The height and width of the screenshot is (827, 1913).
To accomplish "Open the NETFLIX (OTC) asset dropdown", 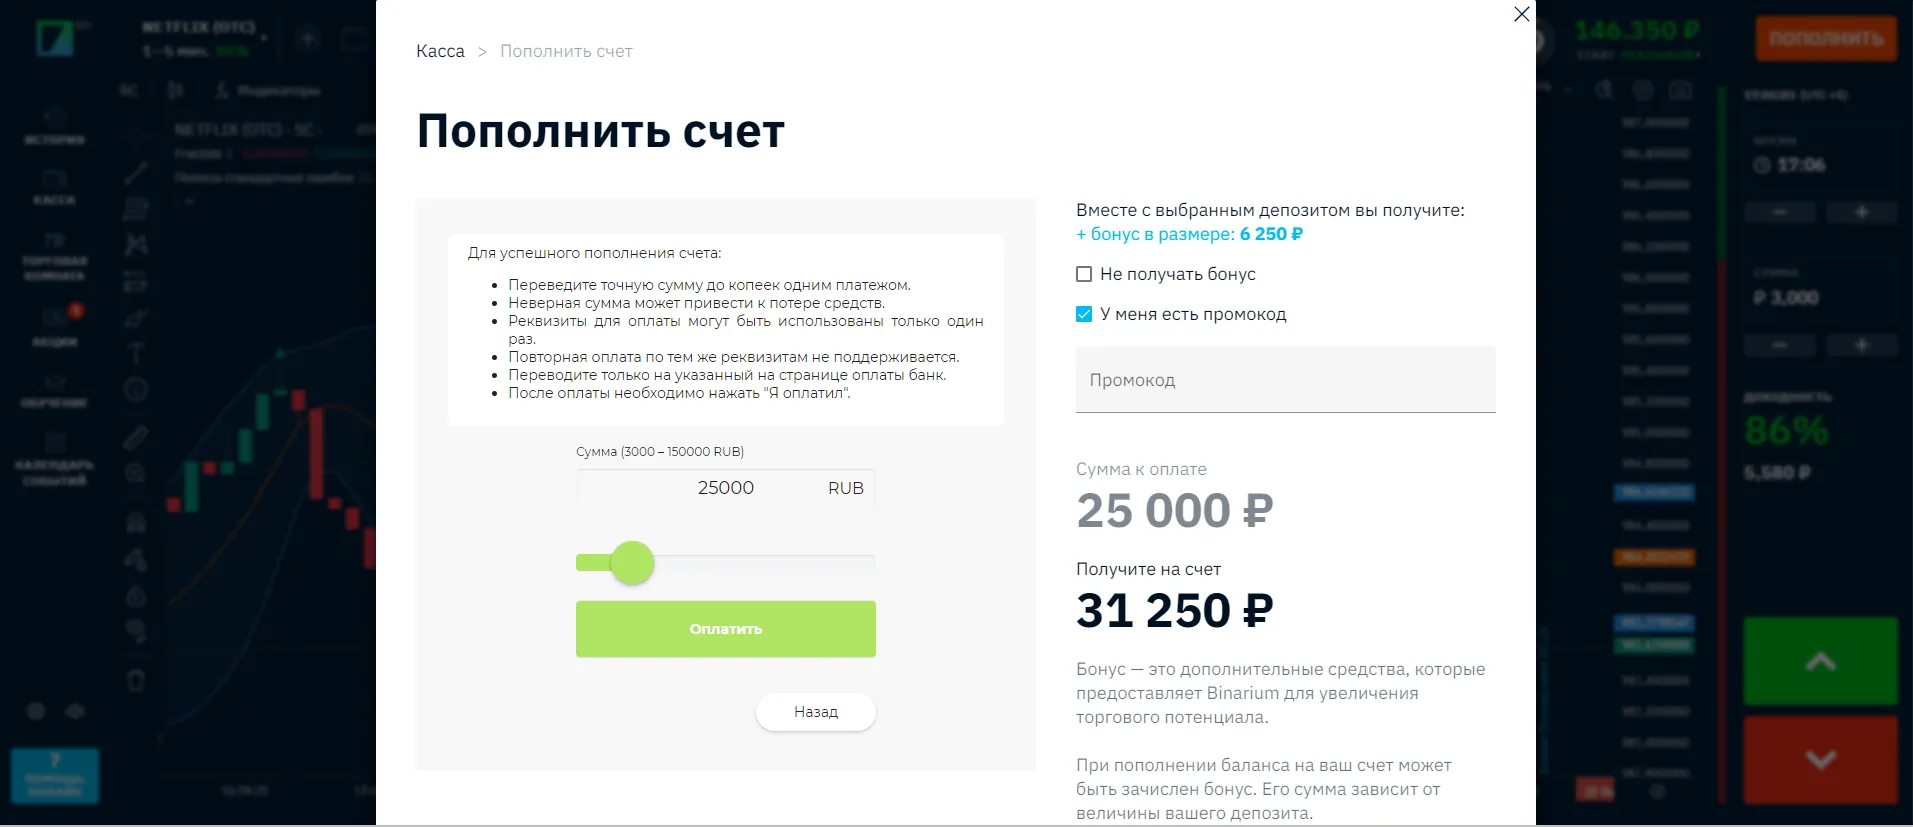I will click(x=200, y=26).
